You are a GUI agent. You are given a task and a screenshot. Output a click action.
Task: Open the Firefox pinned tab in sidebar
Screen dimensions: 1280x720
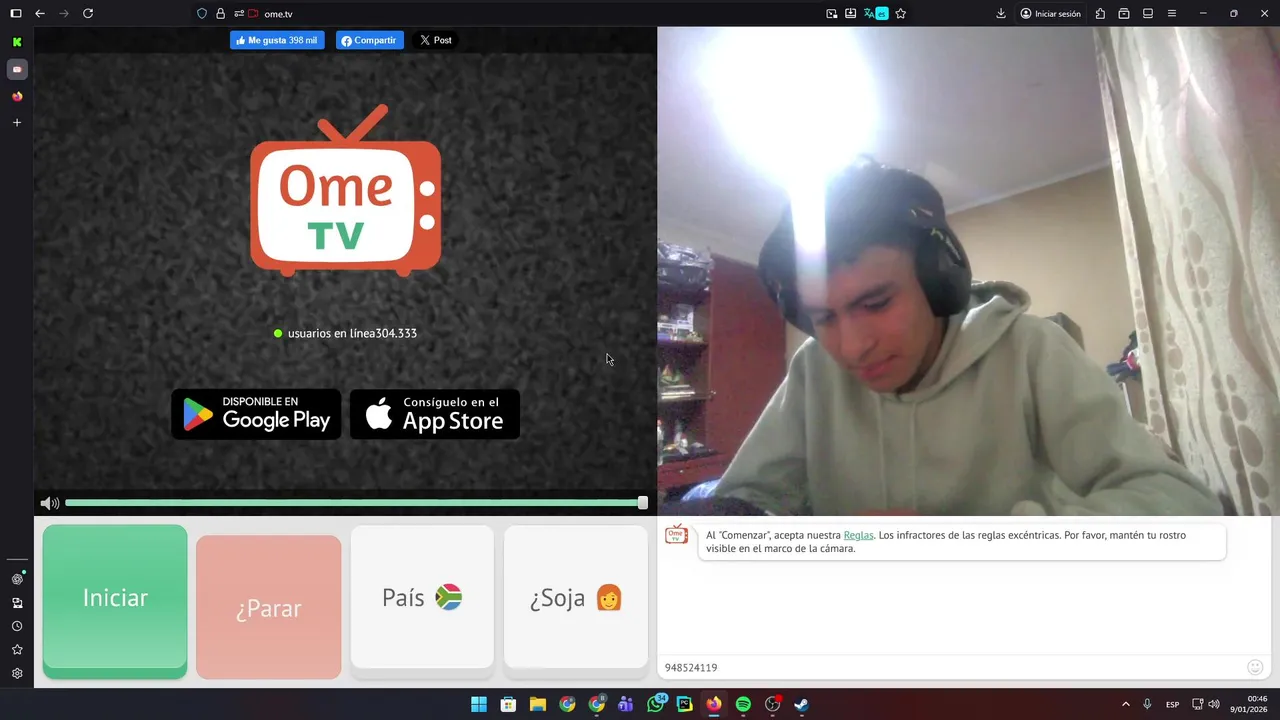click(17, 97)
